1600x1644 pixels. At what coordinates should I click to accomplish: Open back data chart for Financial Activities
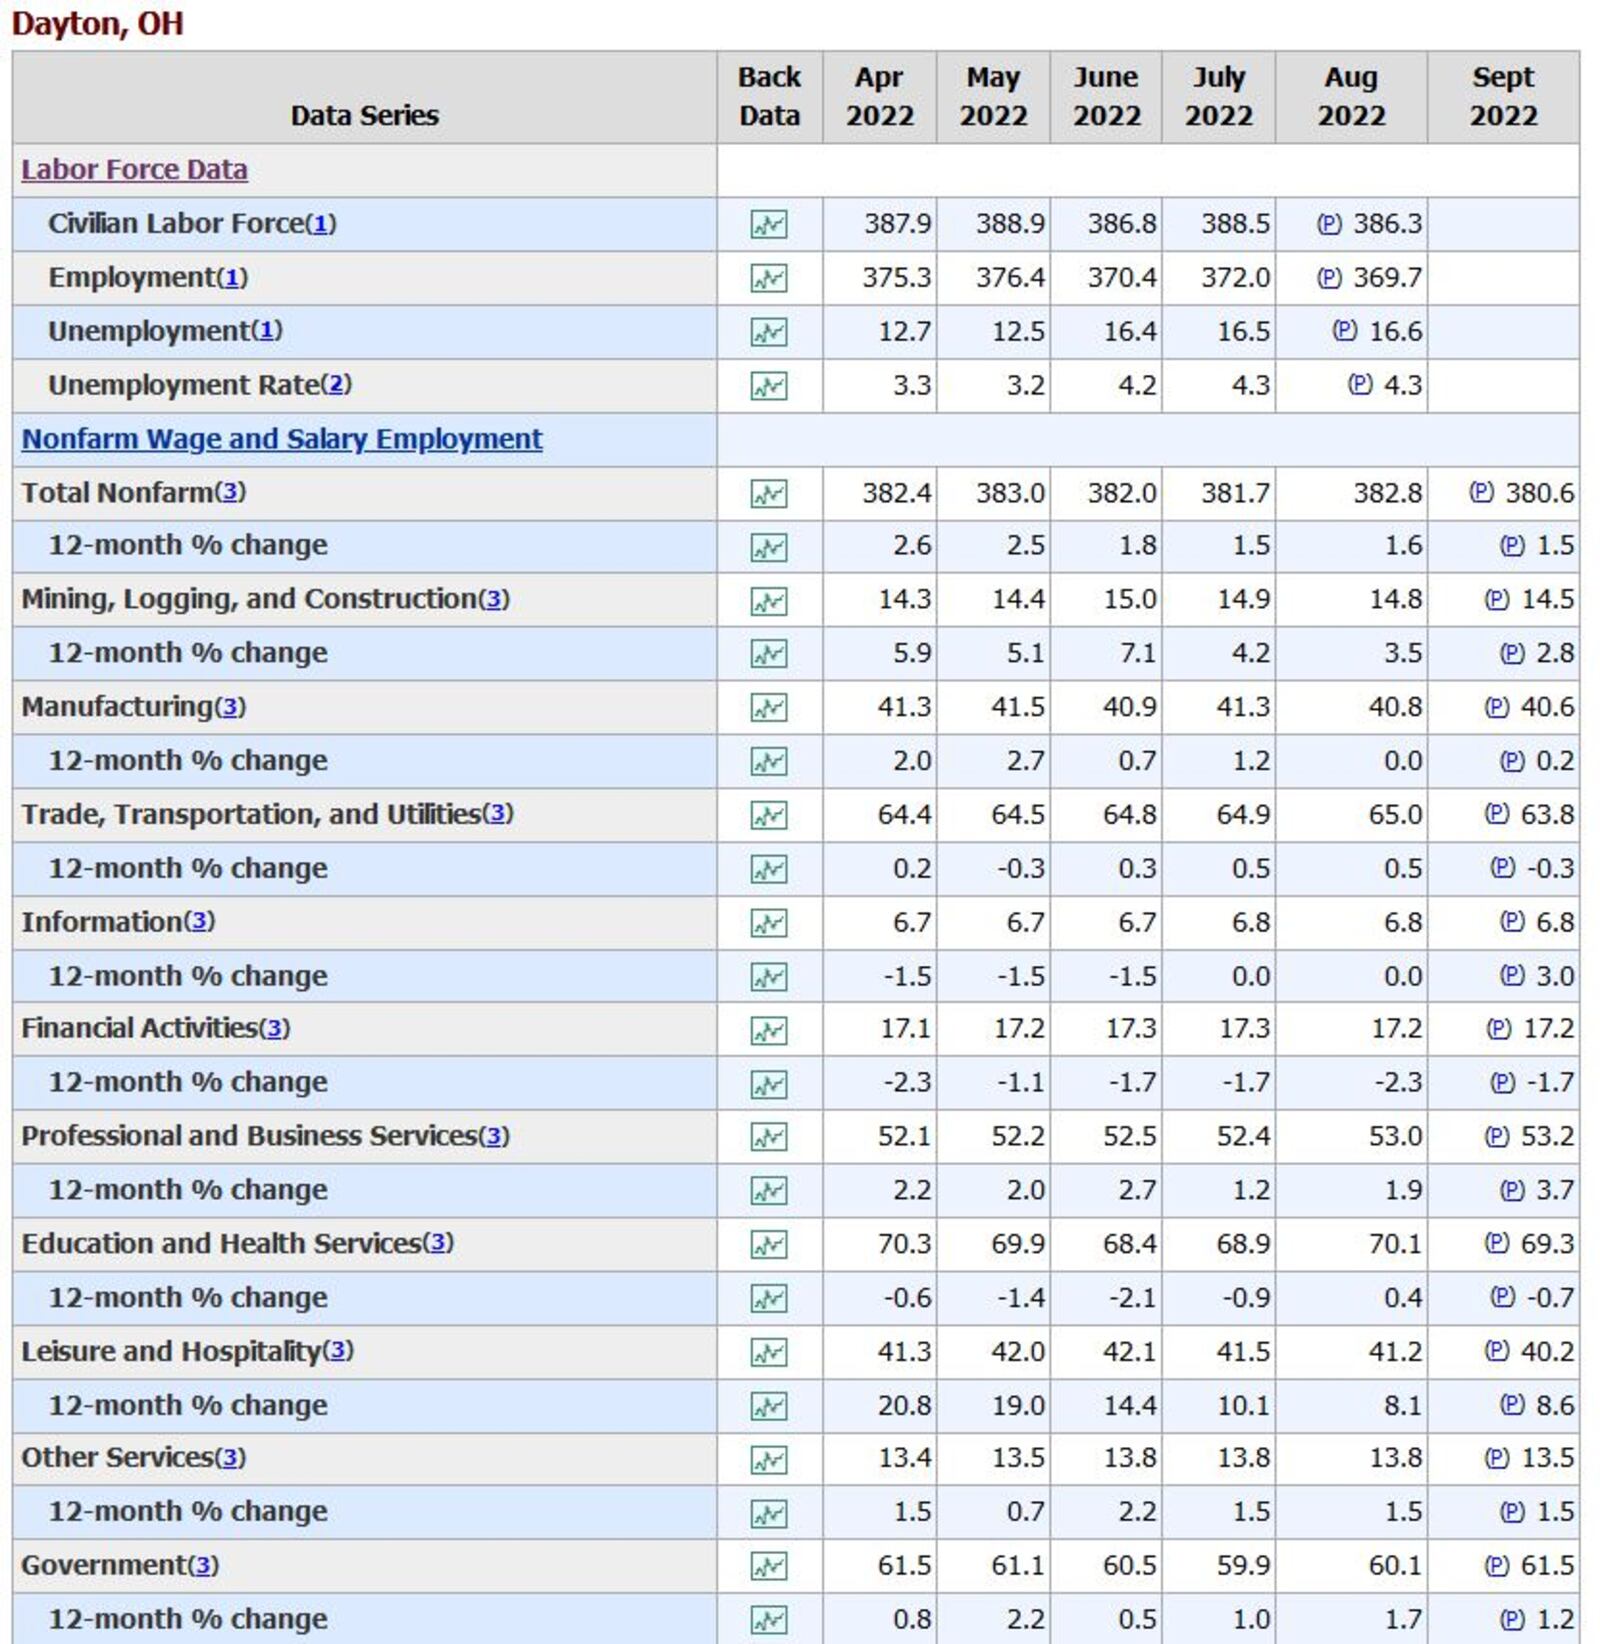[770, 1029]
